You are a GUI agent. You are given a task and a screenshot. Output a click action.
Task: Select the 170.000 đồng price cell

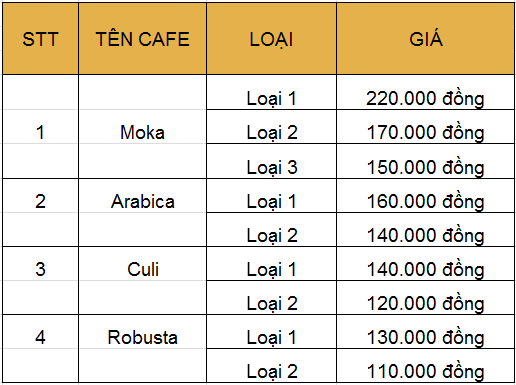coord(425,127)
